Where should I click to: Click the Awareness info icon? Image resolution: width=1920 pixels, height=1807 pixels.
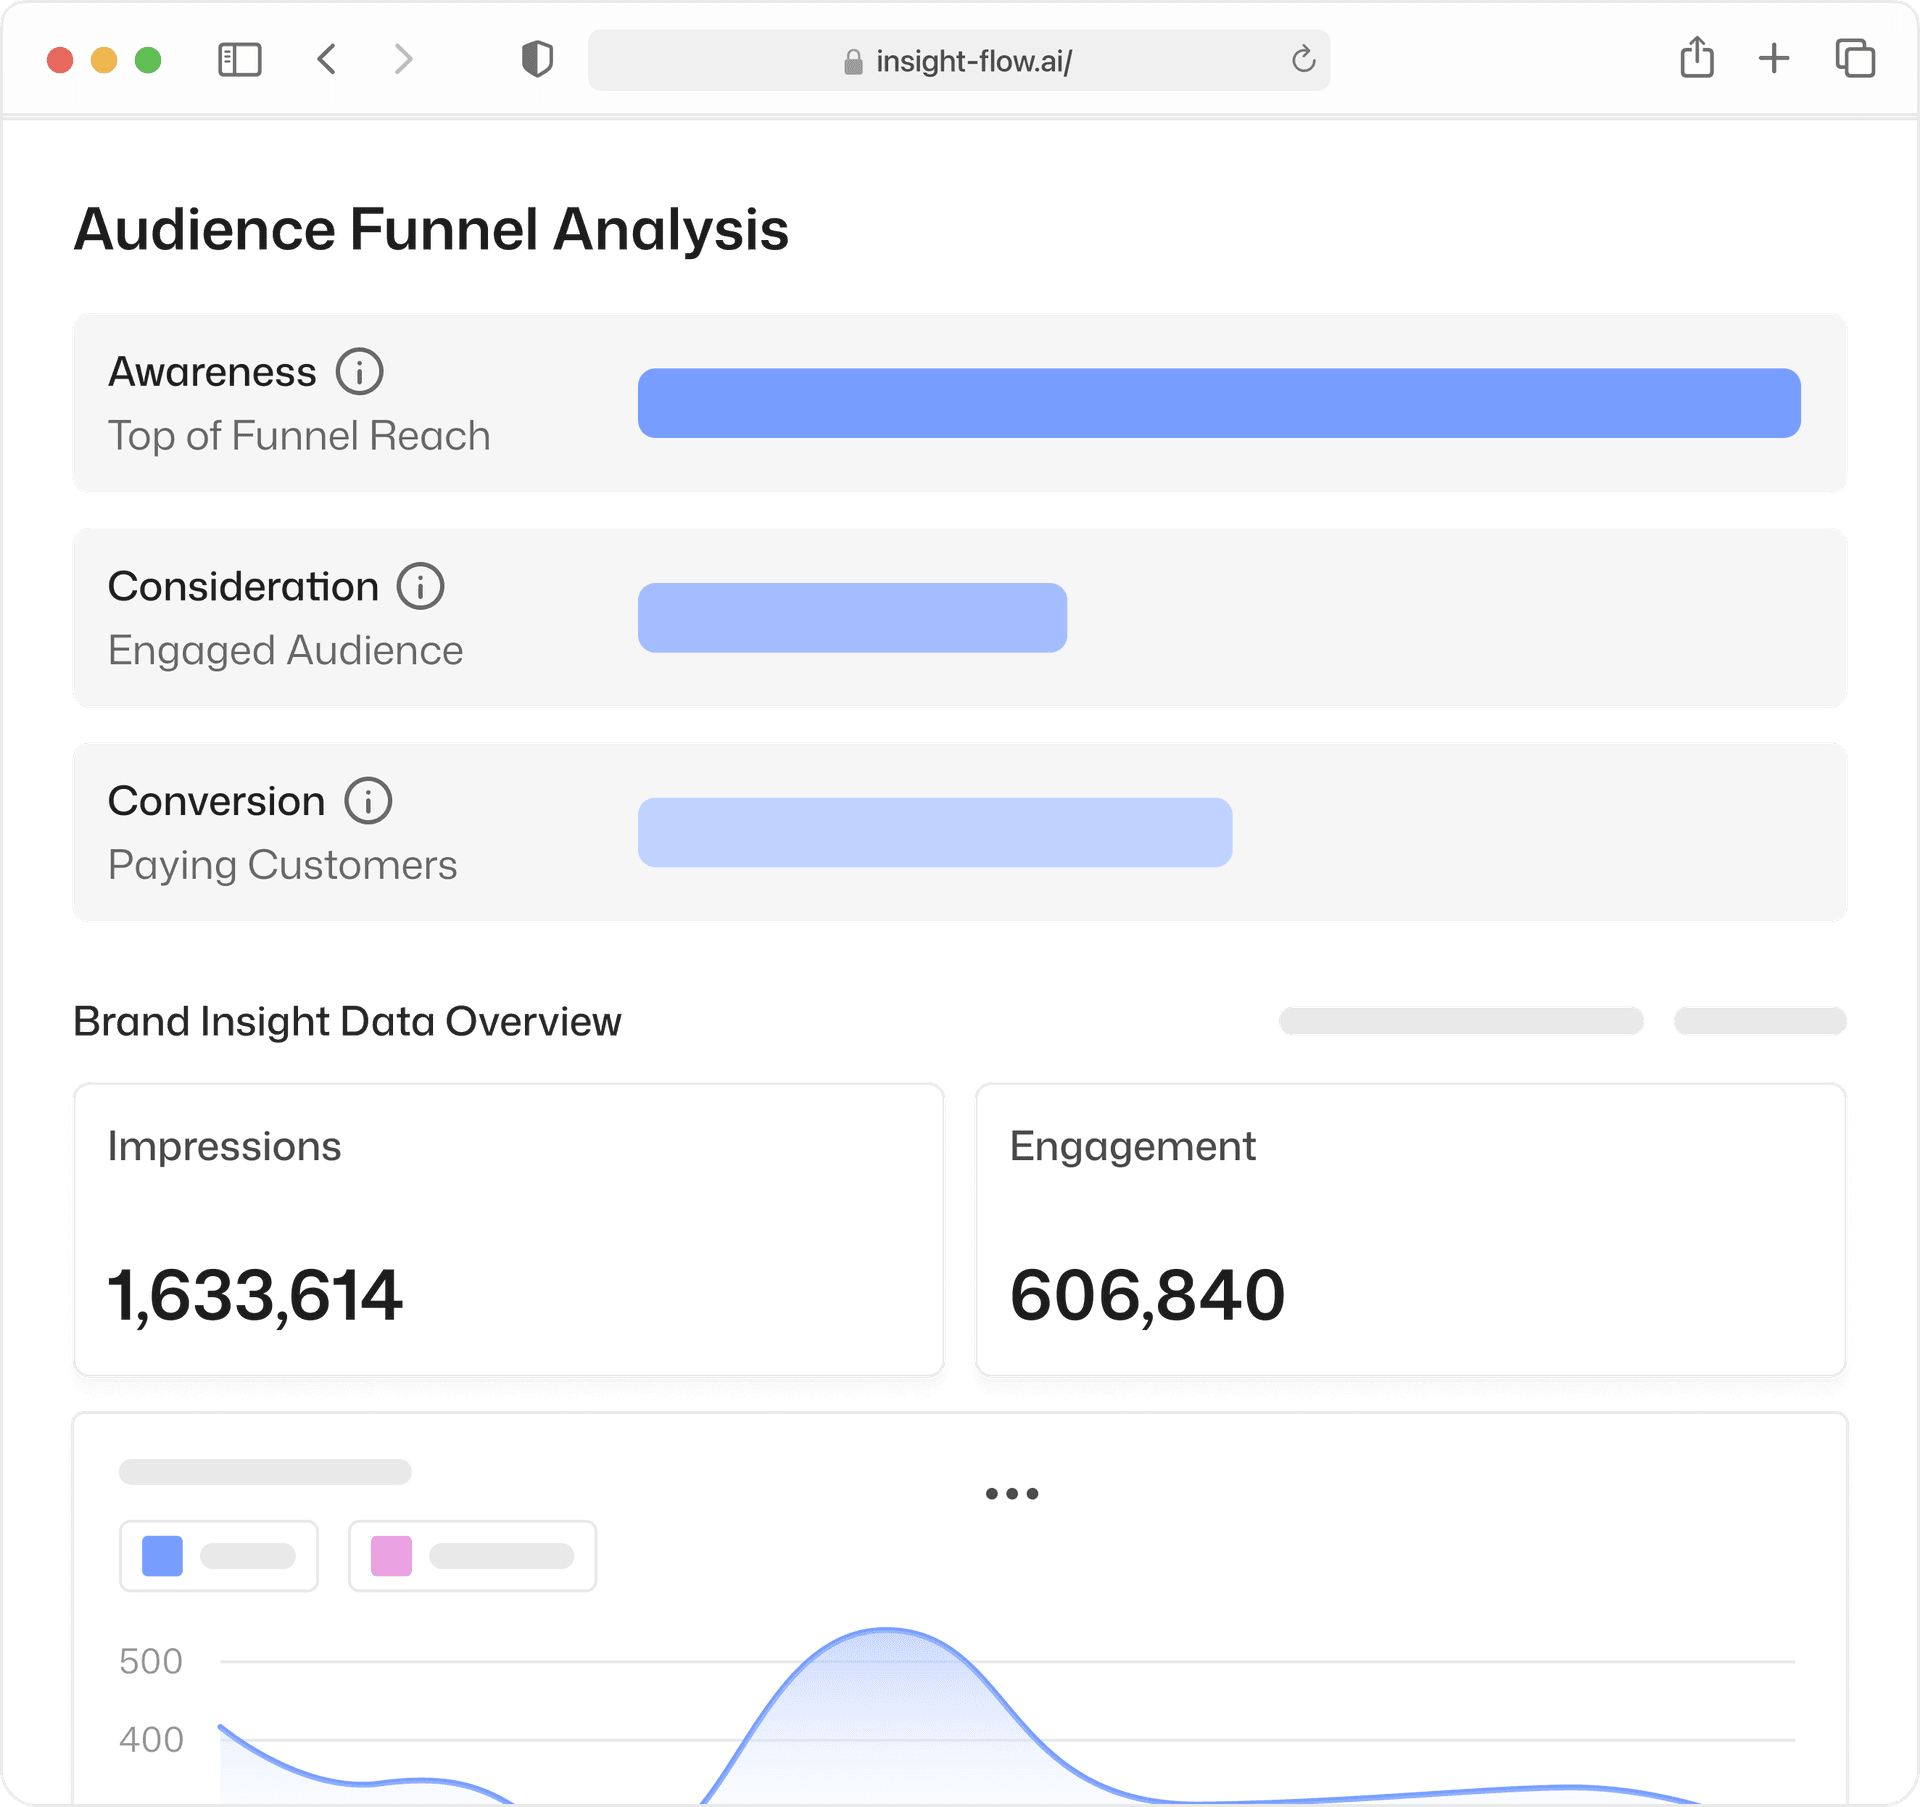pyautogui.click(x=359, y=372)
